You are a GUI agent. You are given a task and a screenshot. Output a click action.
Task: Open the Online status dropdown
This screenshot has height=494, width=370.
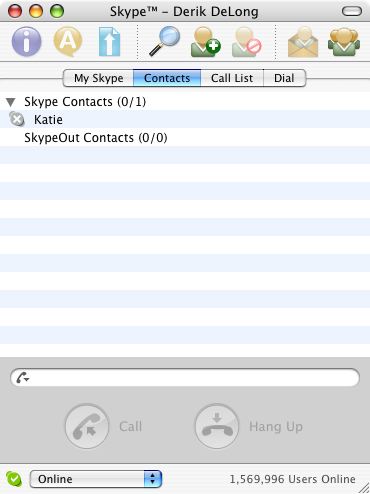[x=96, y=479]
